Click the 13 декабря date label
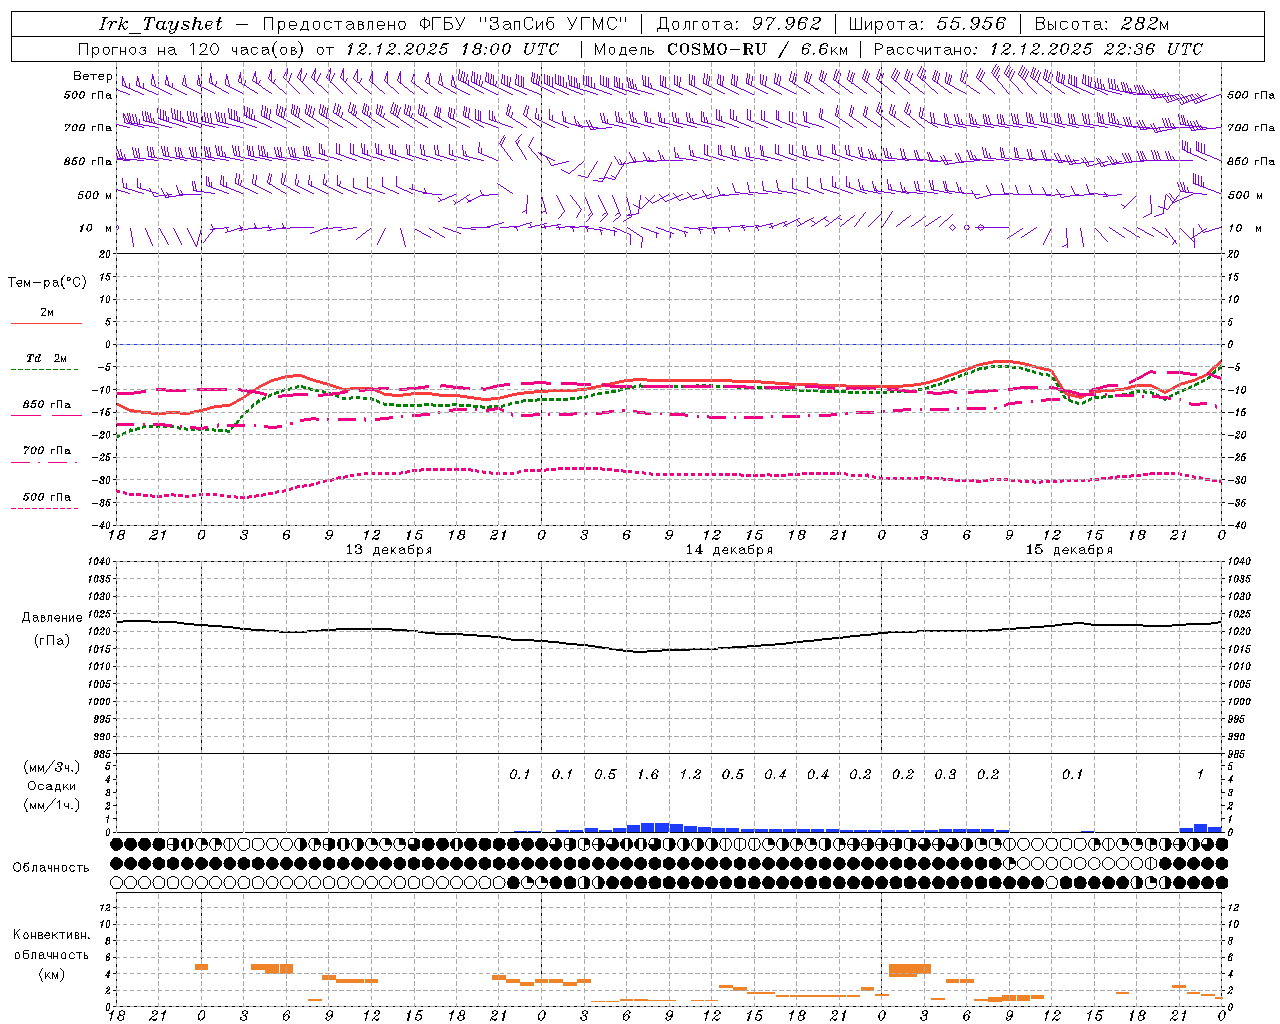This screenshot has height=1024, width=1280. click(x=389, y=550)
